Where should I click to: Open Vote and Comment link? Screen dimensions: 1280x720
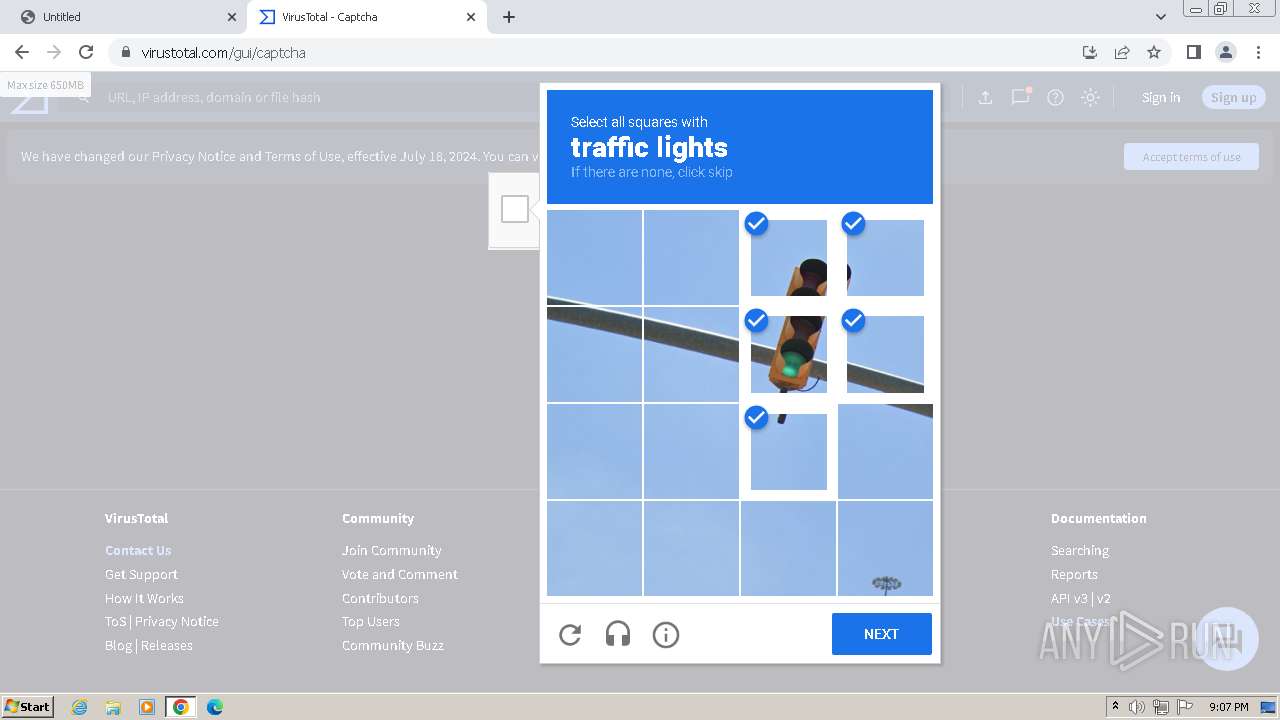pyautogui.click(x=400, y=574)
